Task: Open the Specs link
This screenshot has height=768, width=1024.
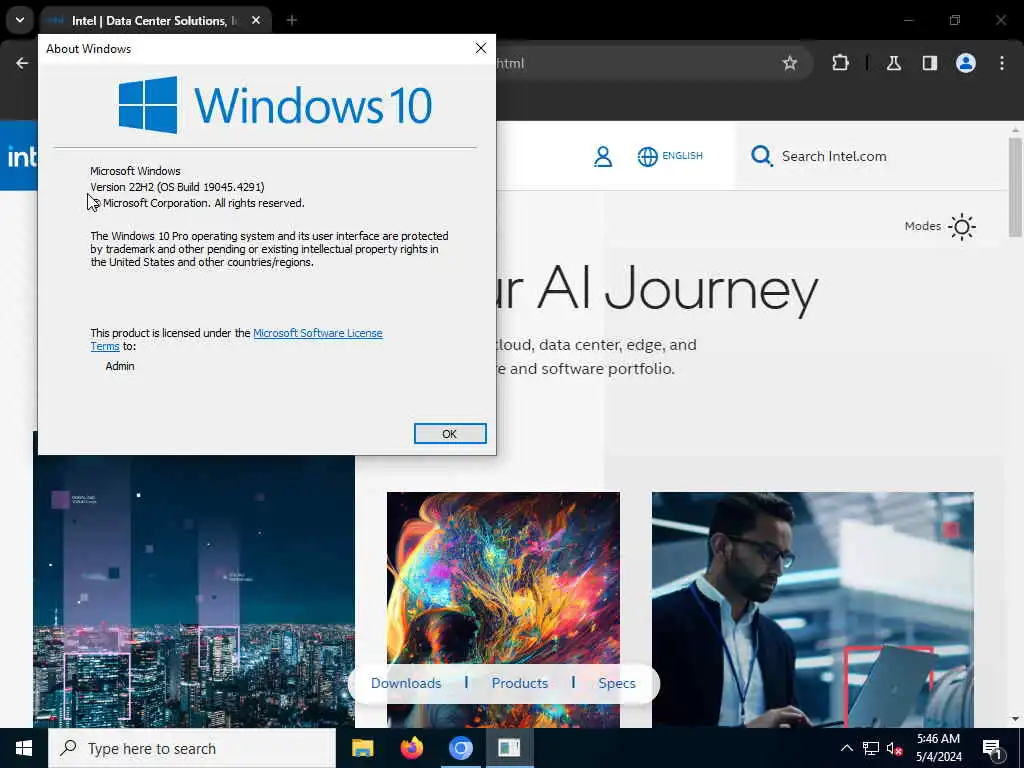Action: coord(616,683)
